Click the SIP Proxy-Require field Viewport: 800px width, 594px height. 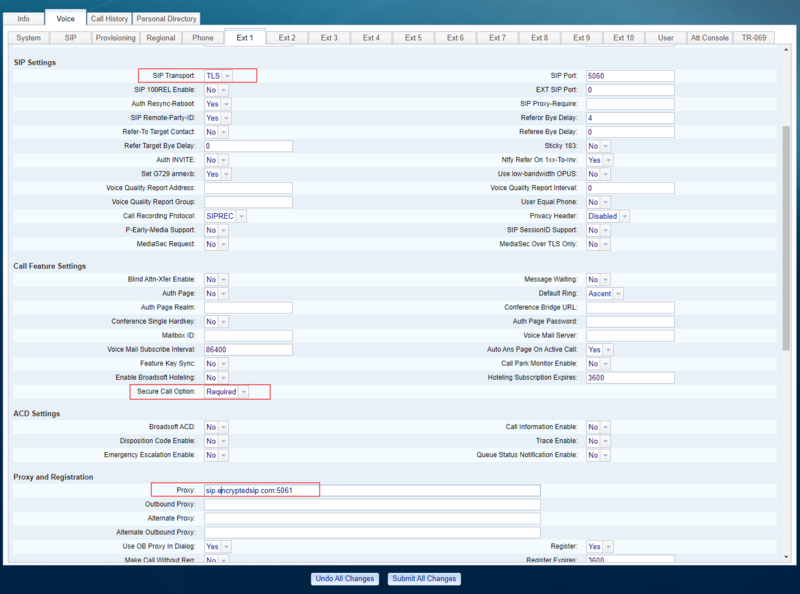pos(630,104)
